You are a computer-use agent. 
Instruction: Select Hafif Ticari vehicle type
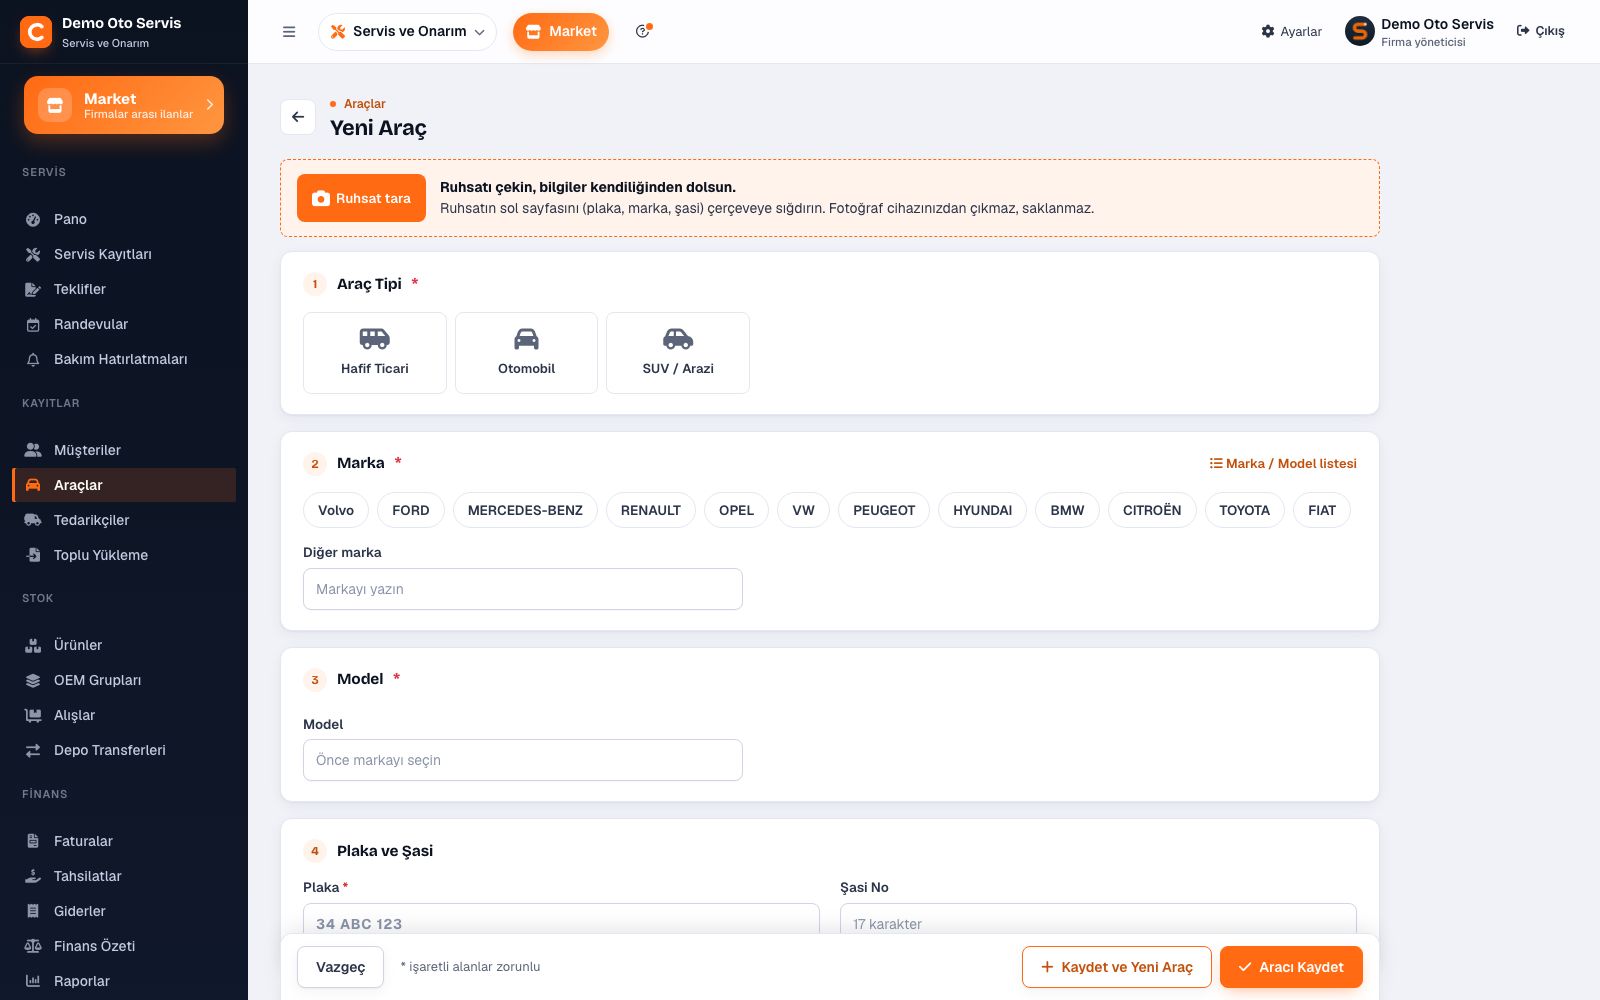click(375, 353)
